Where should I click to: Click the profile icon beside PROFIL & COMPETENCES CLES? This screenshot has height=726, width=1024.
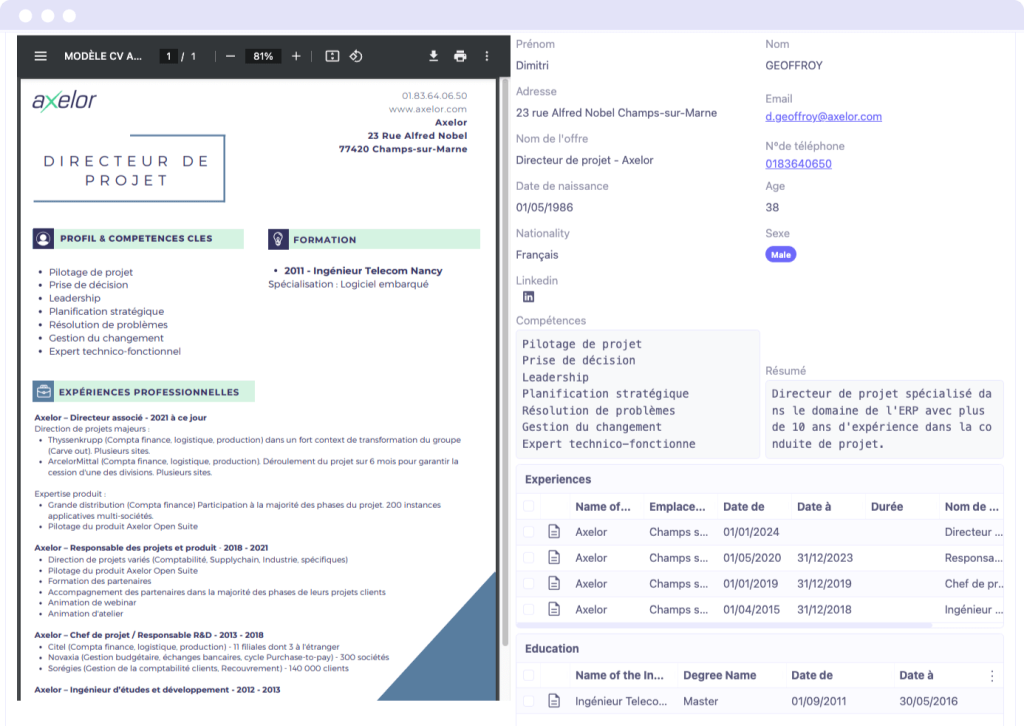43,239
